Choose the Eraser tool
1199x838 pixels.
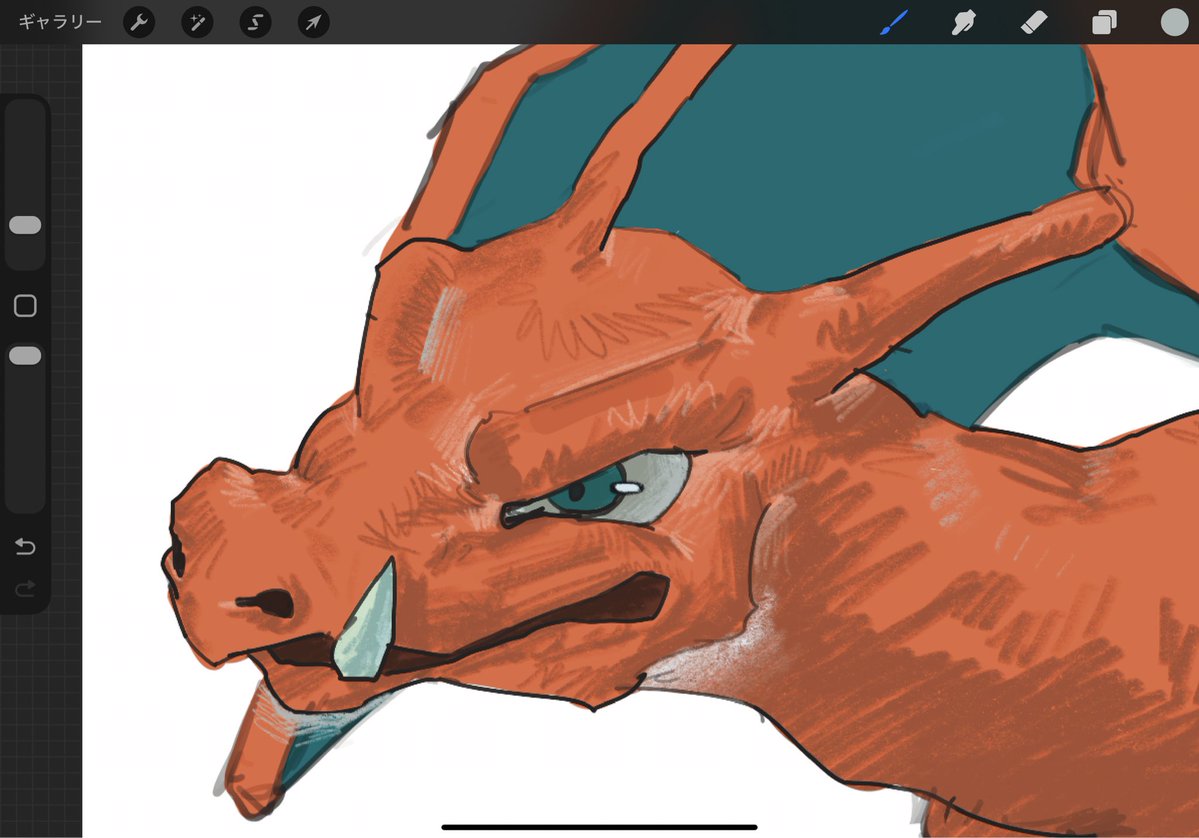pos(1034,22)
